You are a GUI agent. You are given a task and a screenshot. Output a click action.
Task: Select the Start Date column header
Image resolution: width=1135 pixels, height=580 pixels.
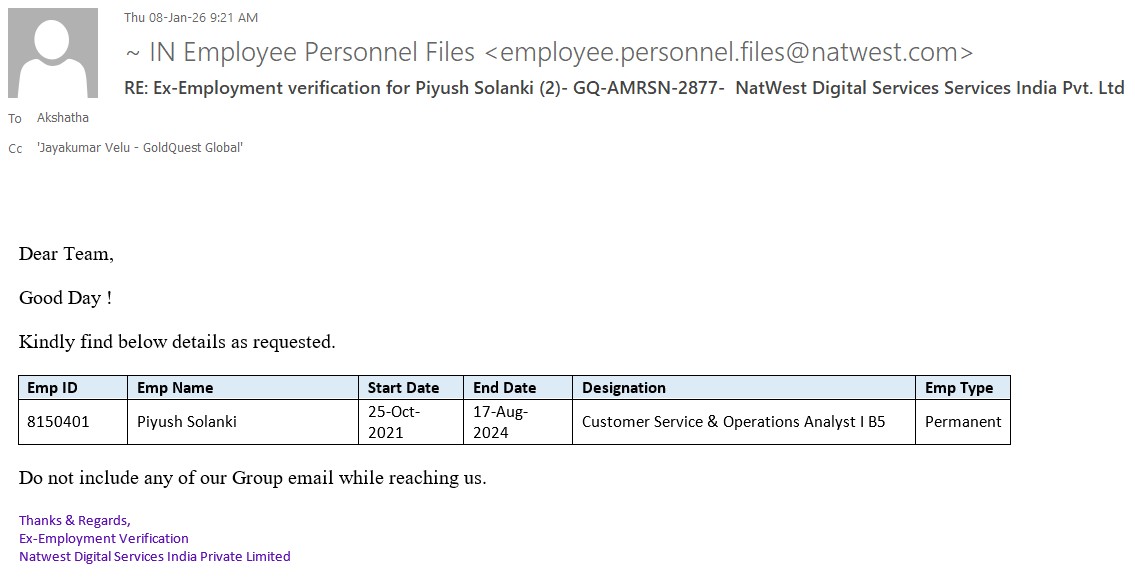point(403,387)
